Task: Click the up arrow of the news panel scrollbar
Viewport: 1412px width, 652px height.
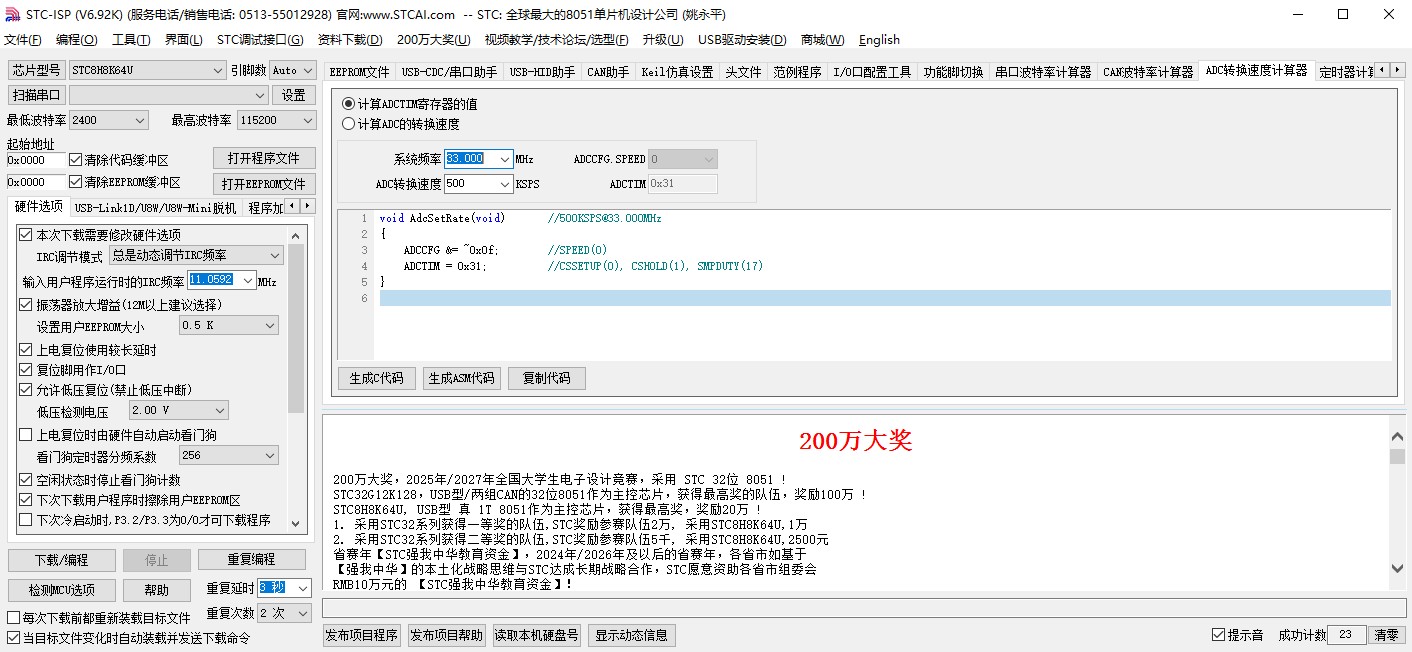Action: 1397,436
